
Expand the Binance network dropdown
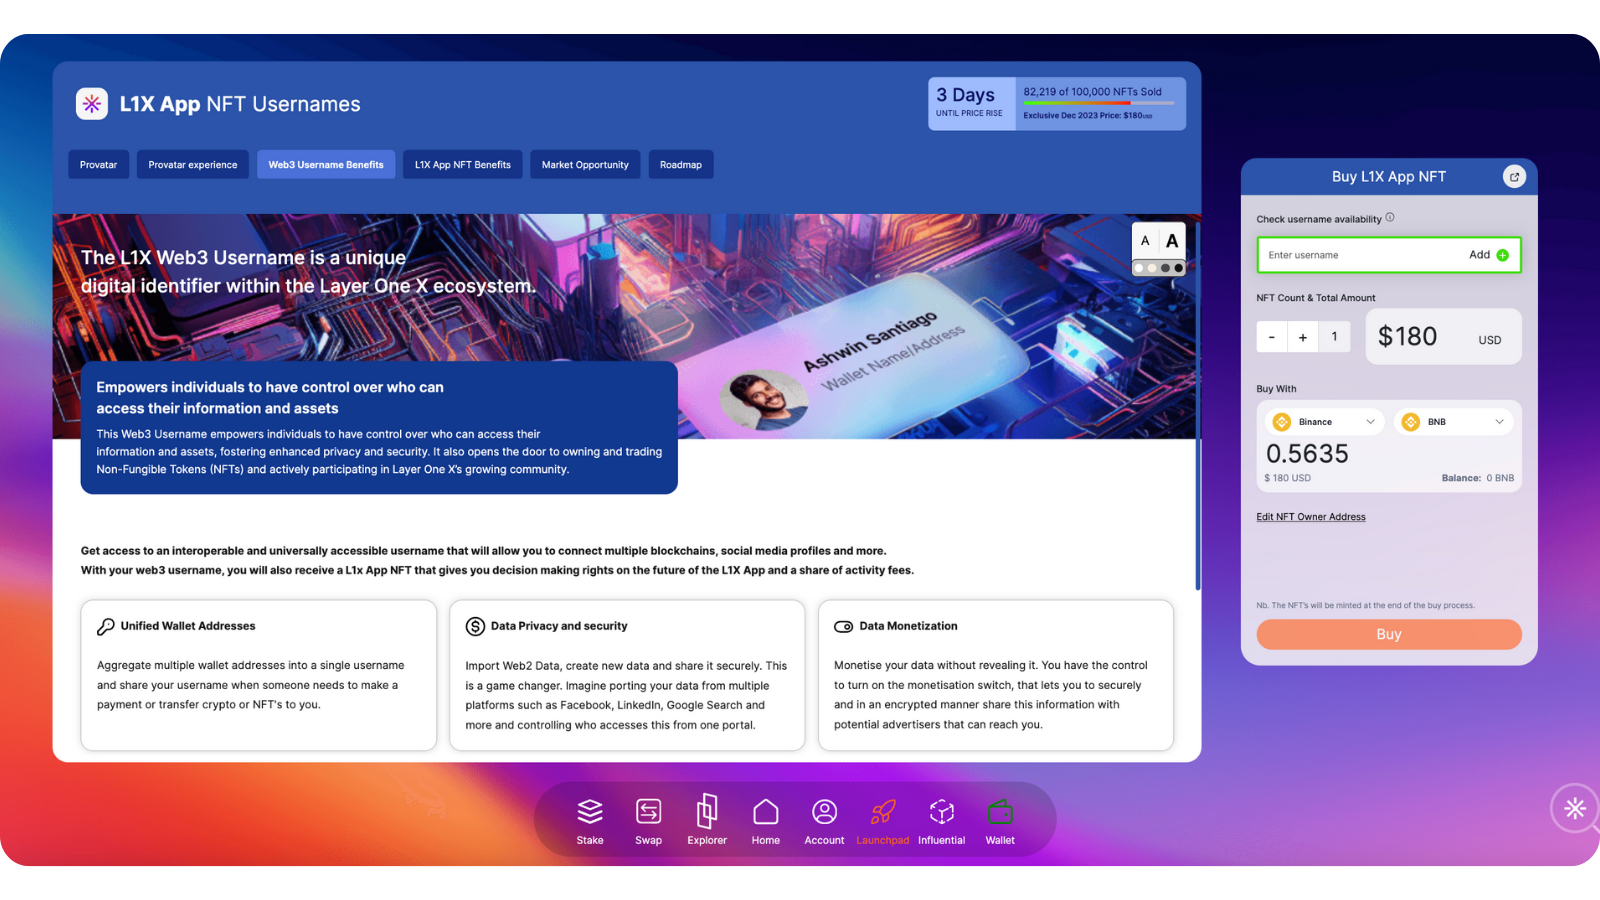pyautogui.click(x=1370, y=422)
